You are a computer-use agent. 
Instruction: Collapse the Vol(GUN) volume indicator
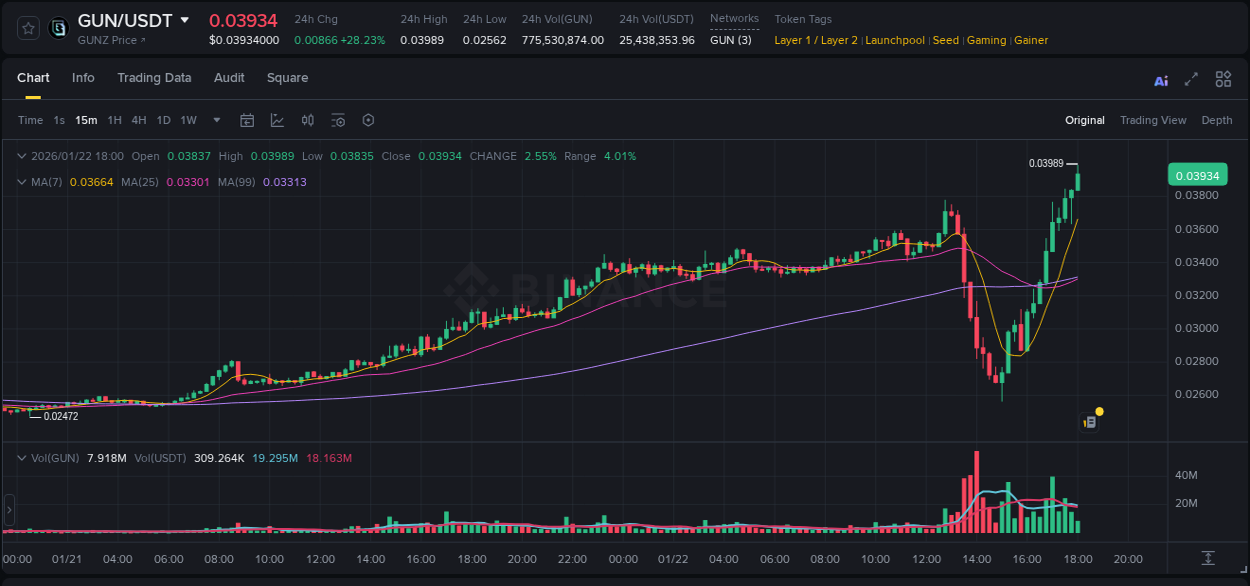tap(22, 457)
